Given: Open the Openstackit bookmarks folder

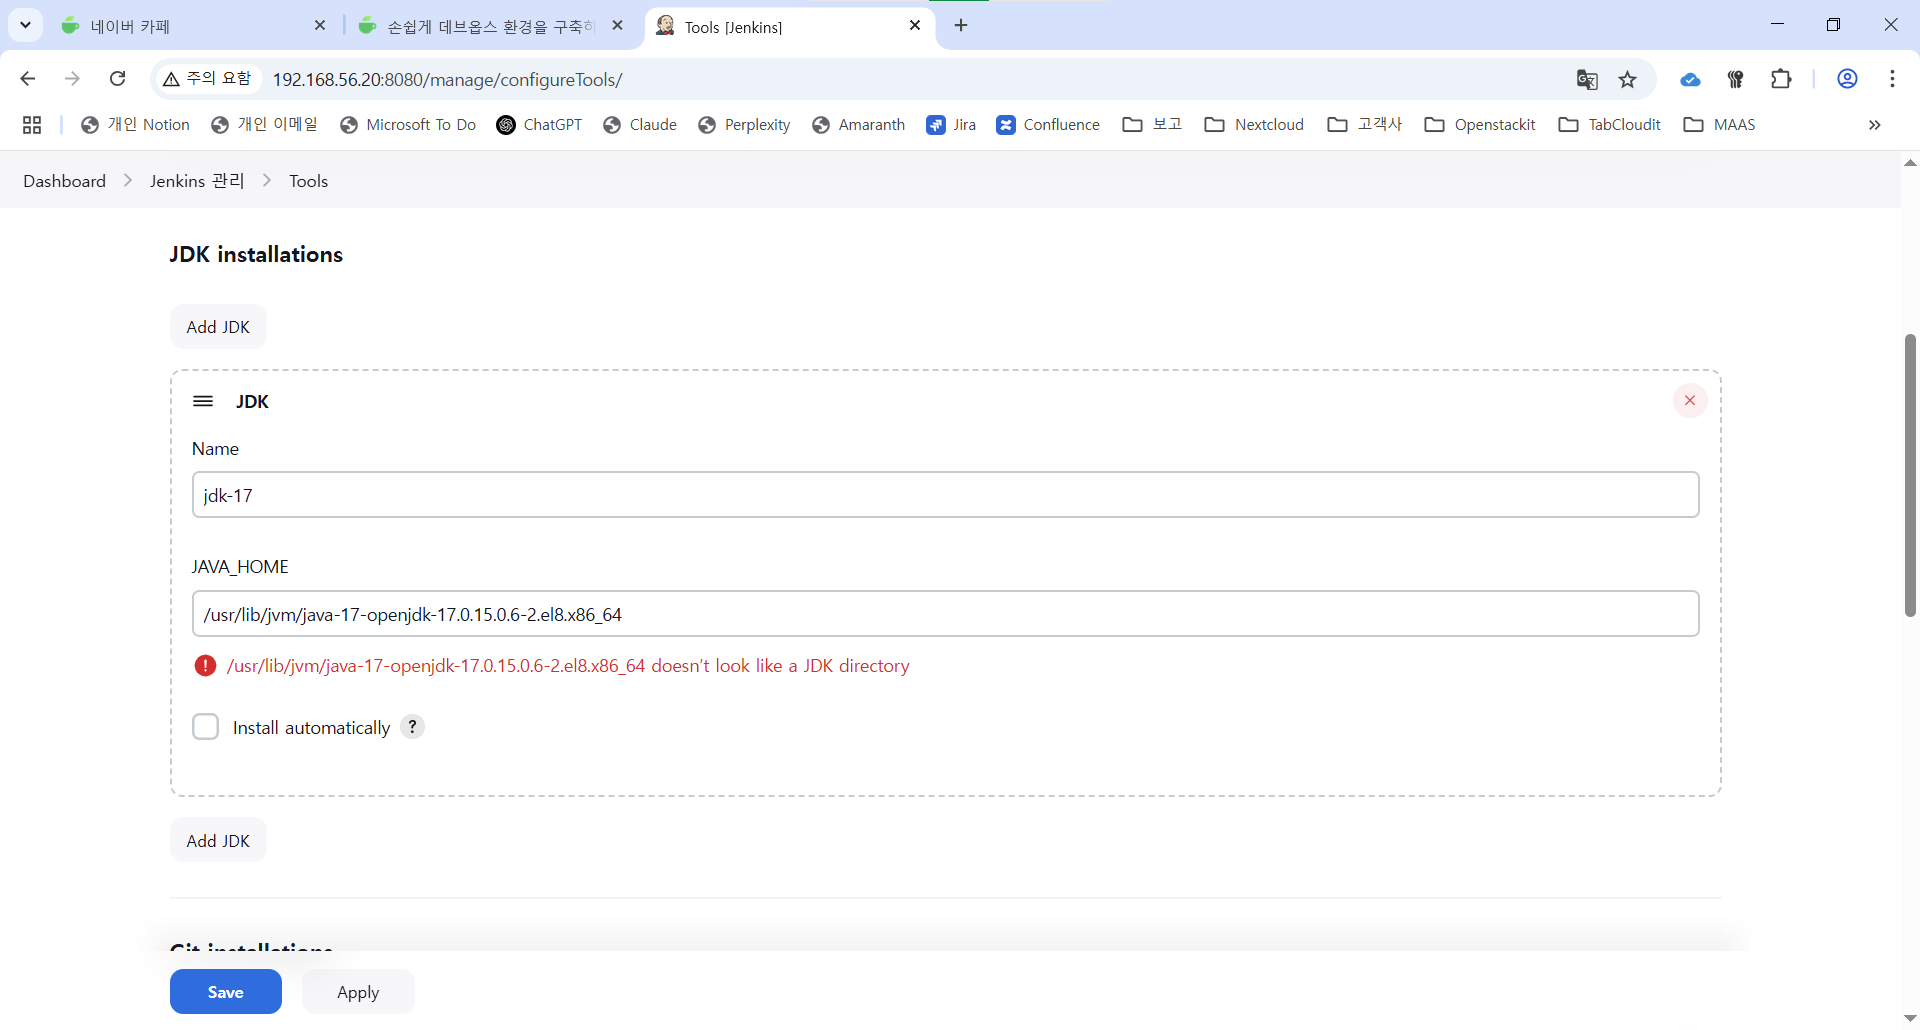Looking at the screenshot, I should click(1480, 125).
